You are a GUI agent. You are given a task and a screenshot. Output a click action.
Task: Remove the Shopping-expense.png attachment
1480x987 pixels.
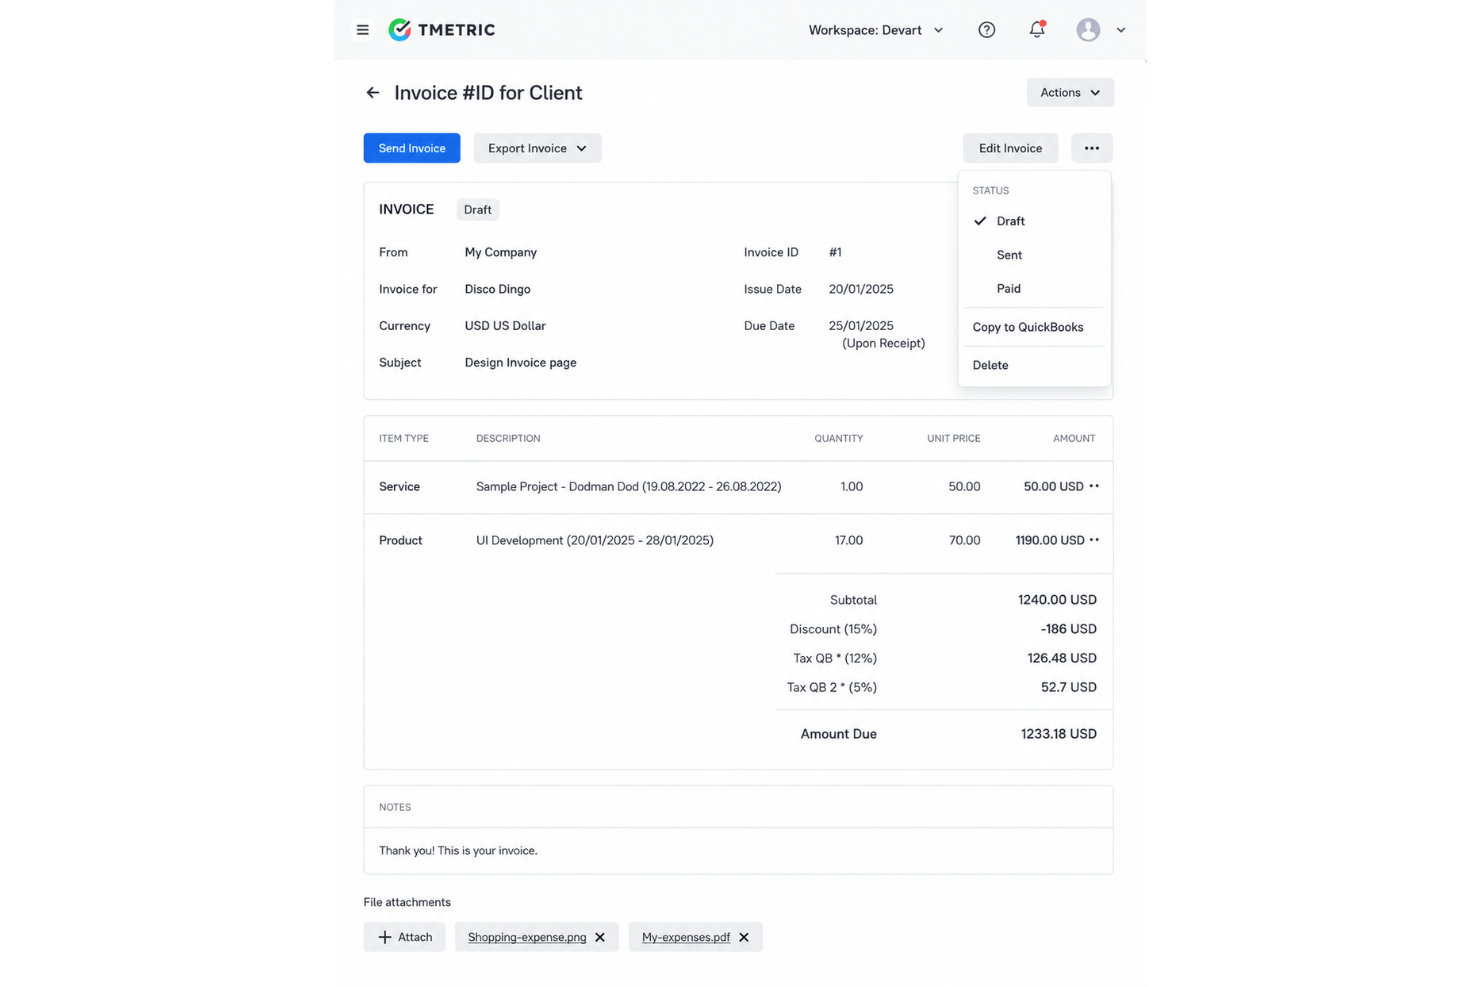(x=600, y=937)
